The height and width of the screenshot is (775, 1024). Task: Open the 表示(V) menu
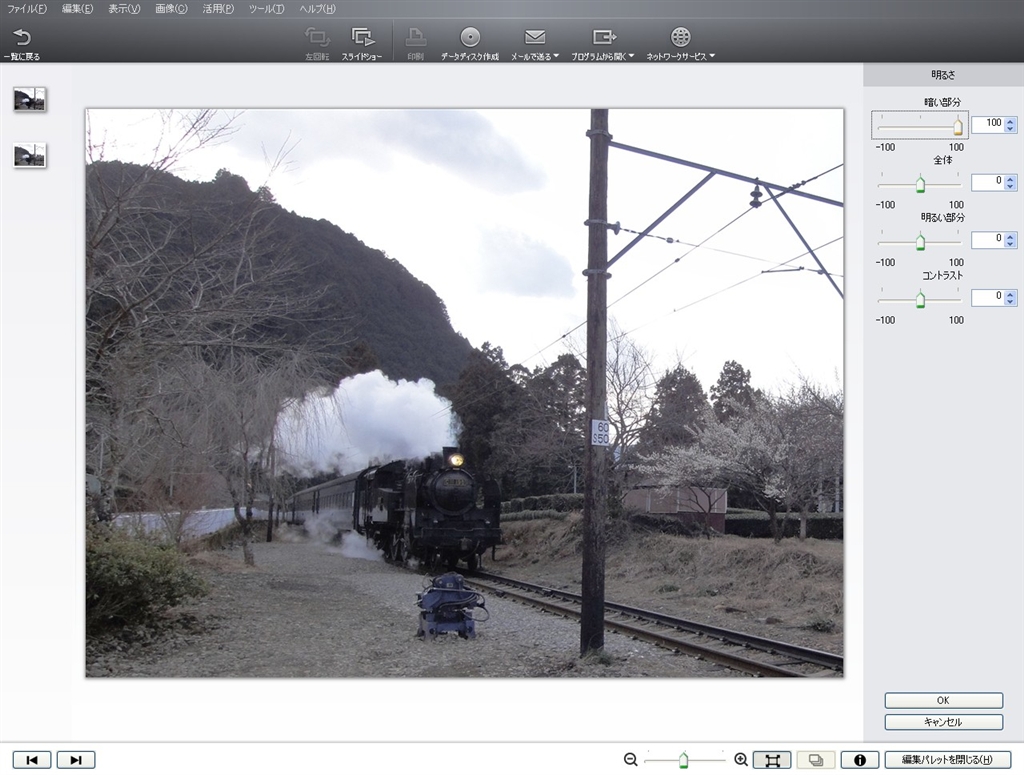pos(124,8)
